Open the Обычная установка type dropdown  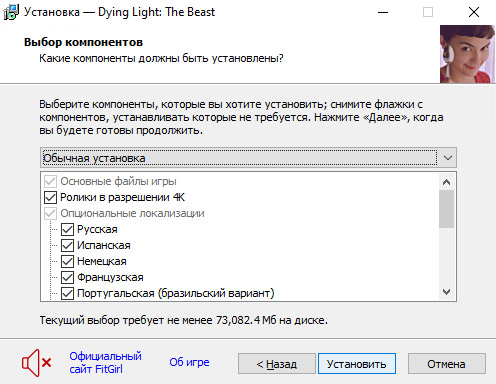(x=248, y=158)
